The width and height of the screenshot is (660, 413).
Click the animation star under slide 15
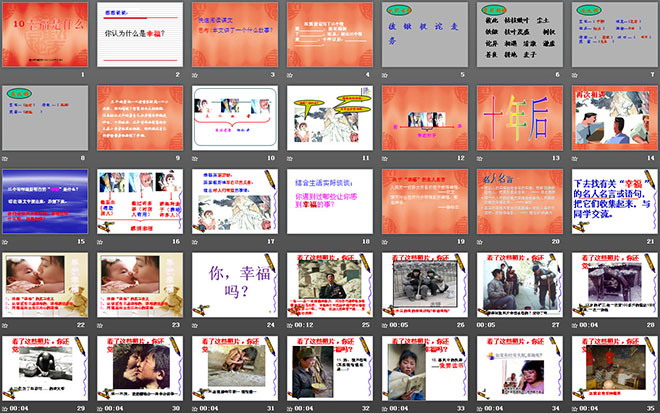pyautogui.click(x=5, y=242)
